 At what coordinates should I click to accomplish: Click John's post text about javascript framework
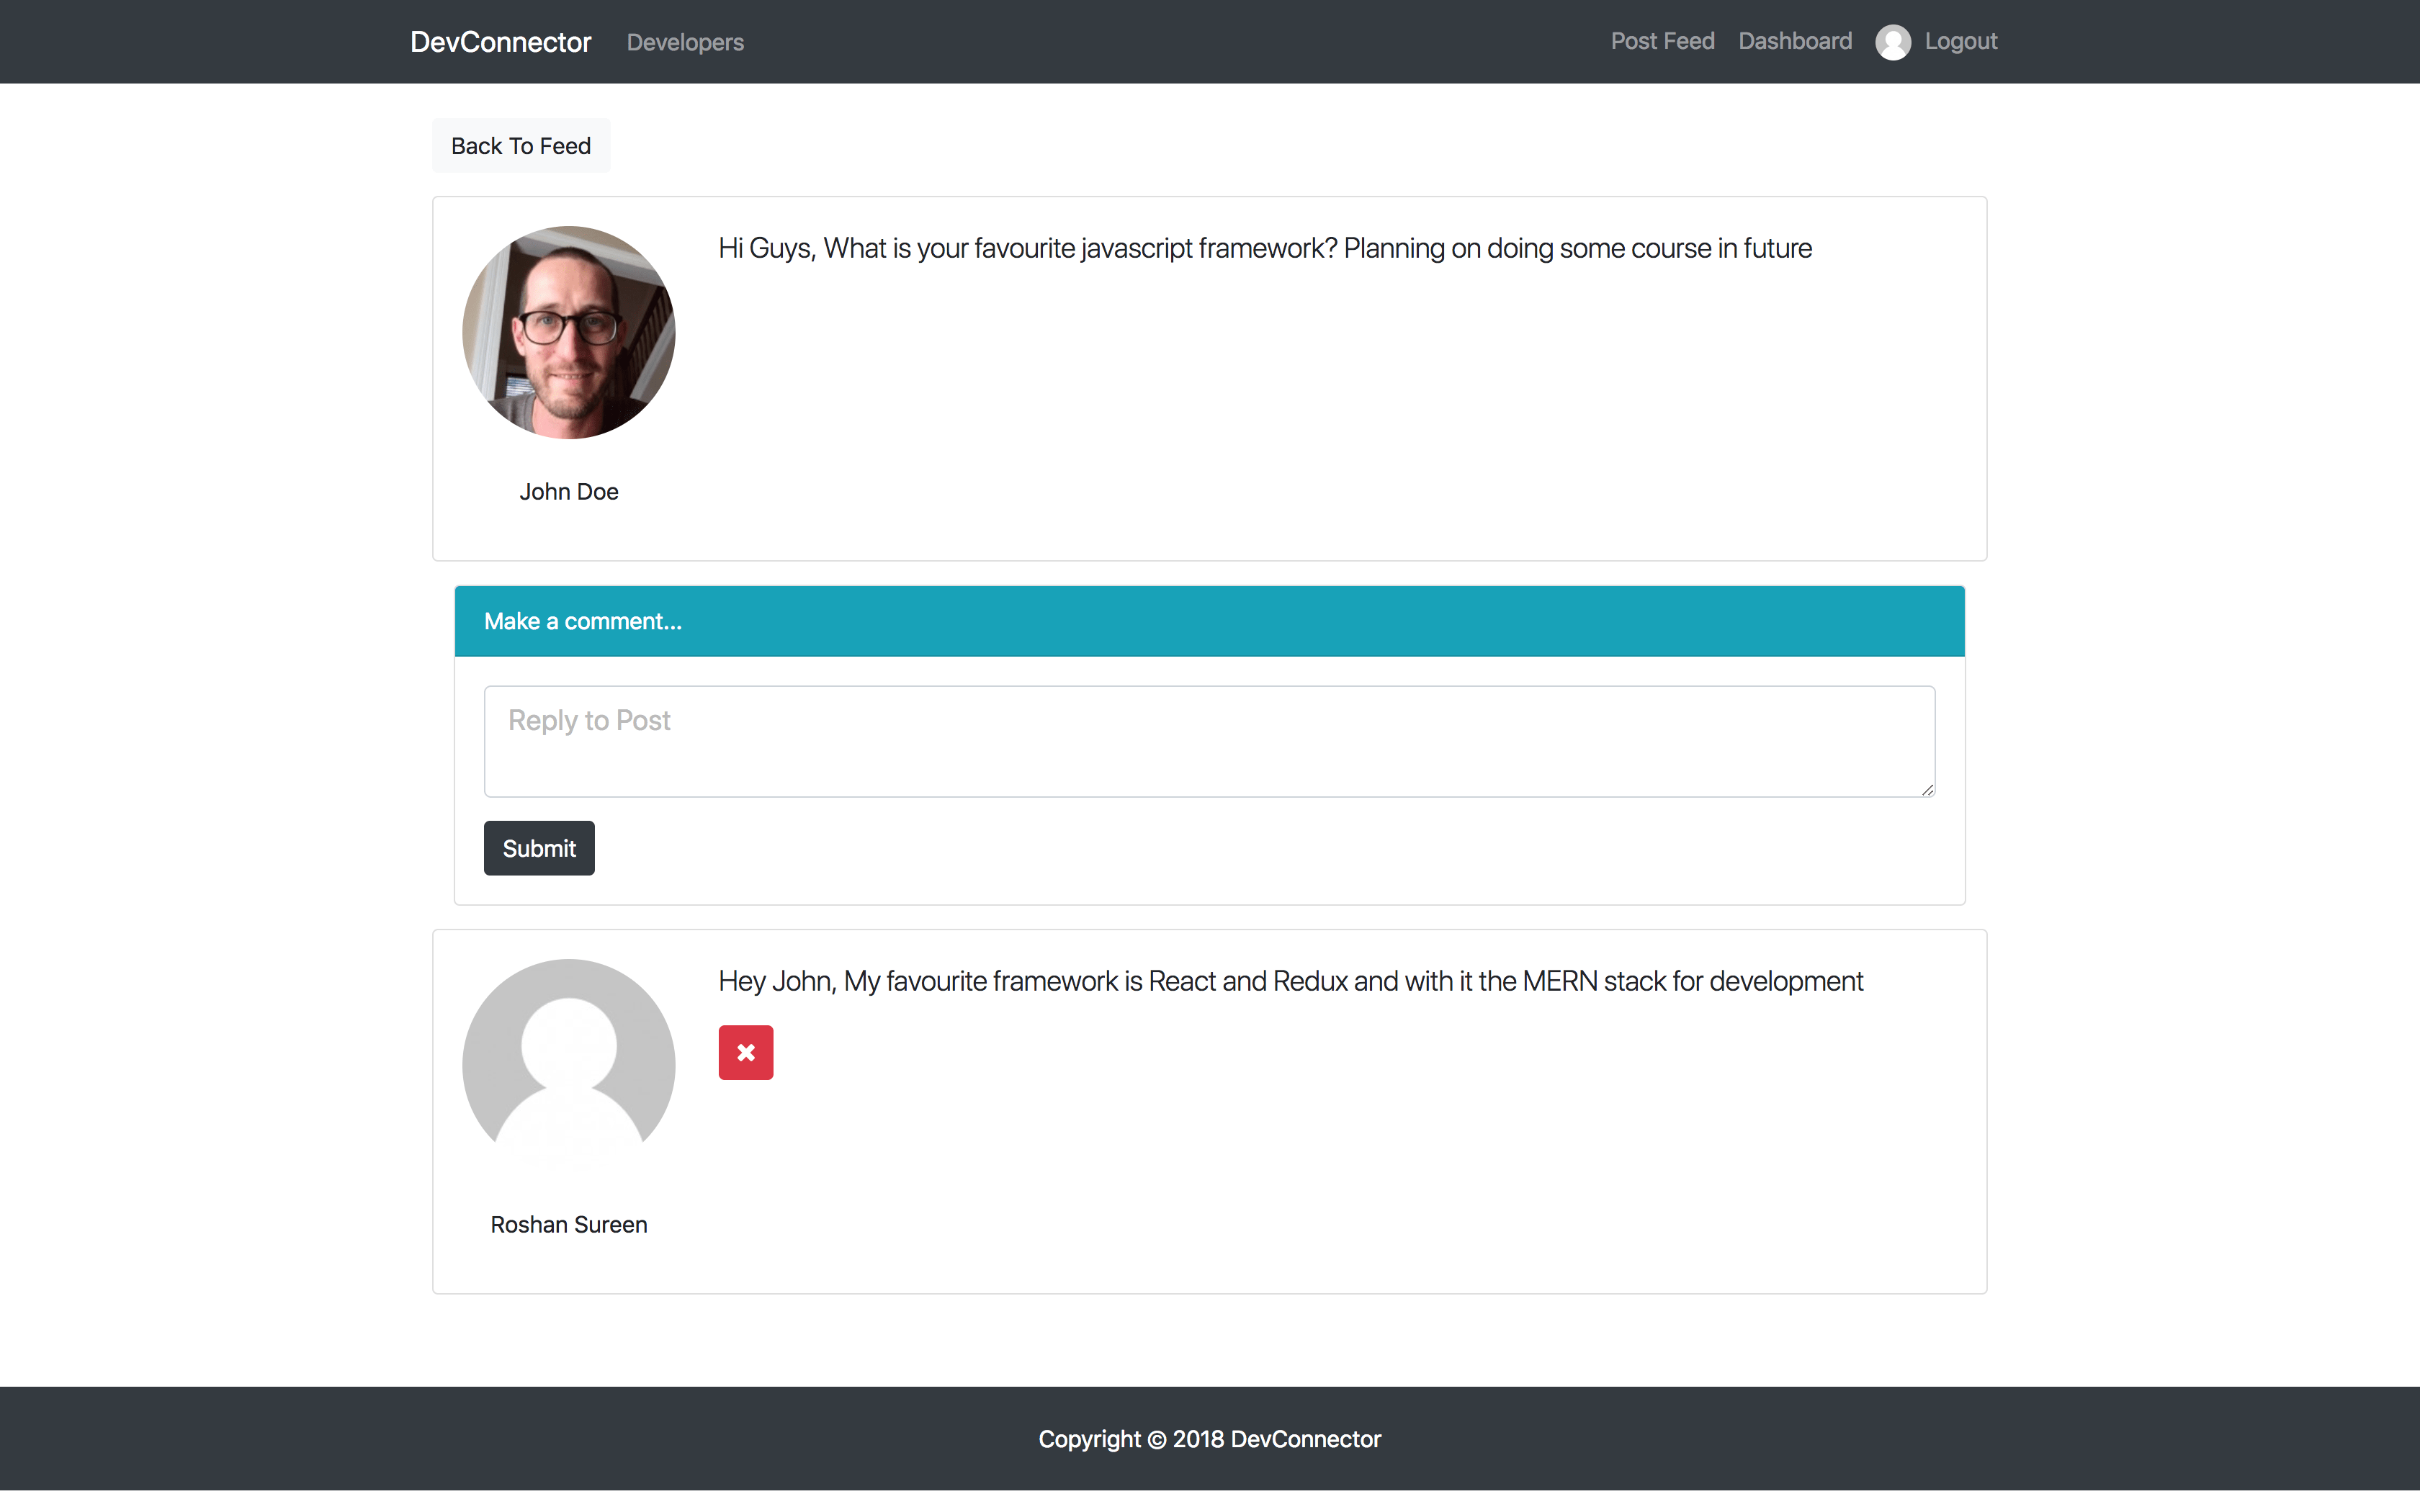click(x=1264, y=248)
